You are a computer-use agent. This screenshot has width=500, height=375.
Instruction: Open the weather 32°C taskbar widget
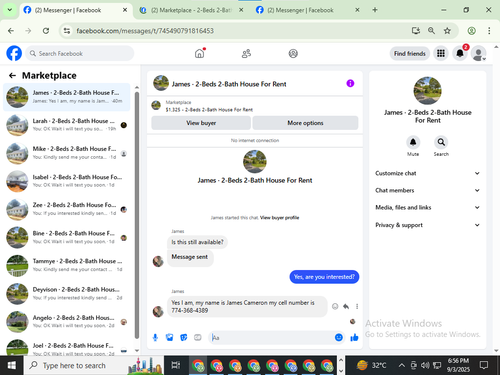[x=371, y=366]
